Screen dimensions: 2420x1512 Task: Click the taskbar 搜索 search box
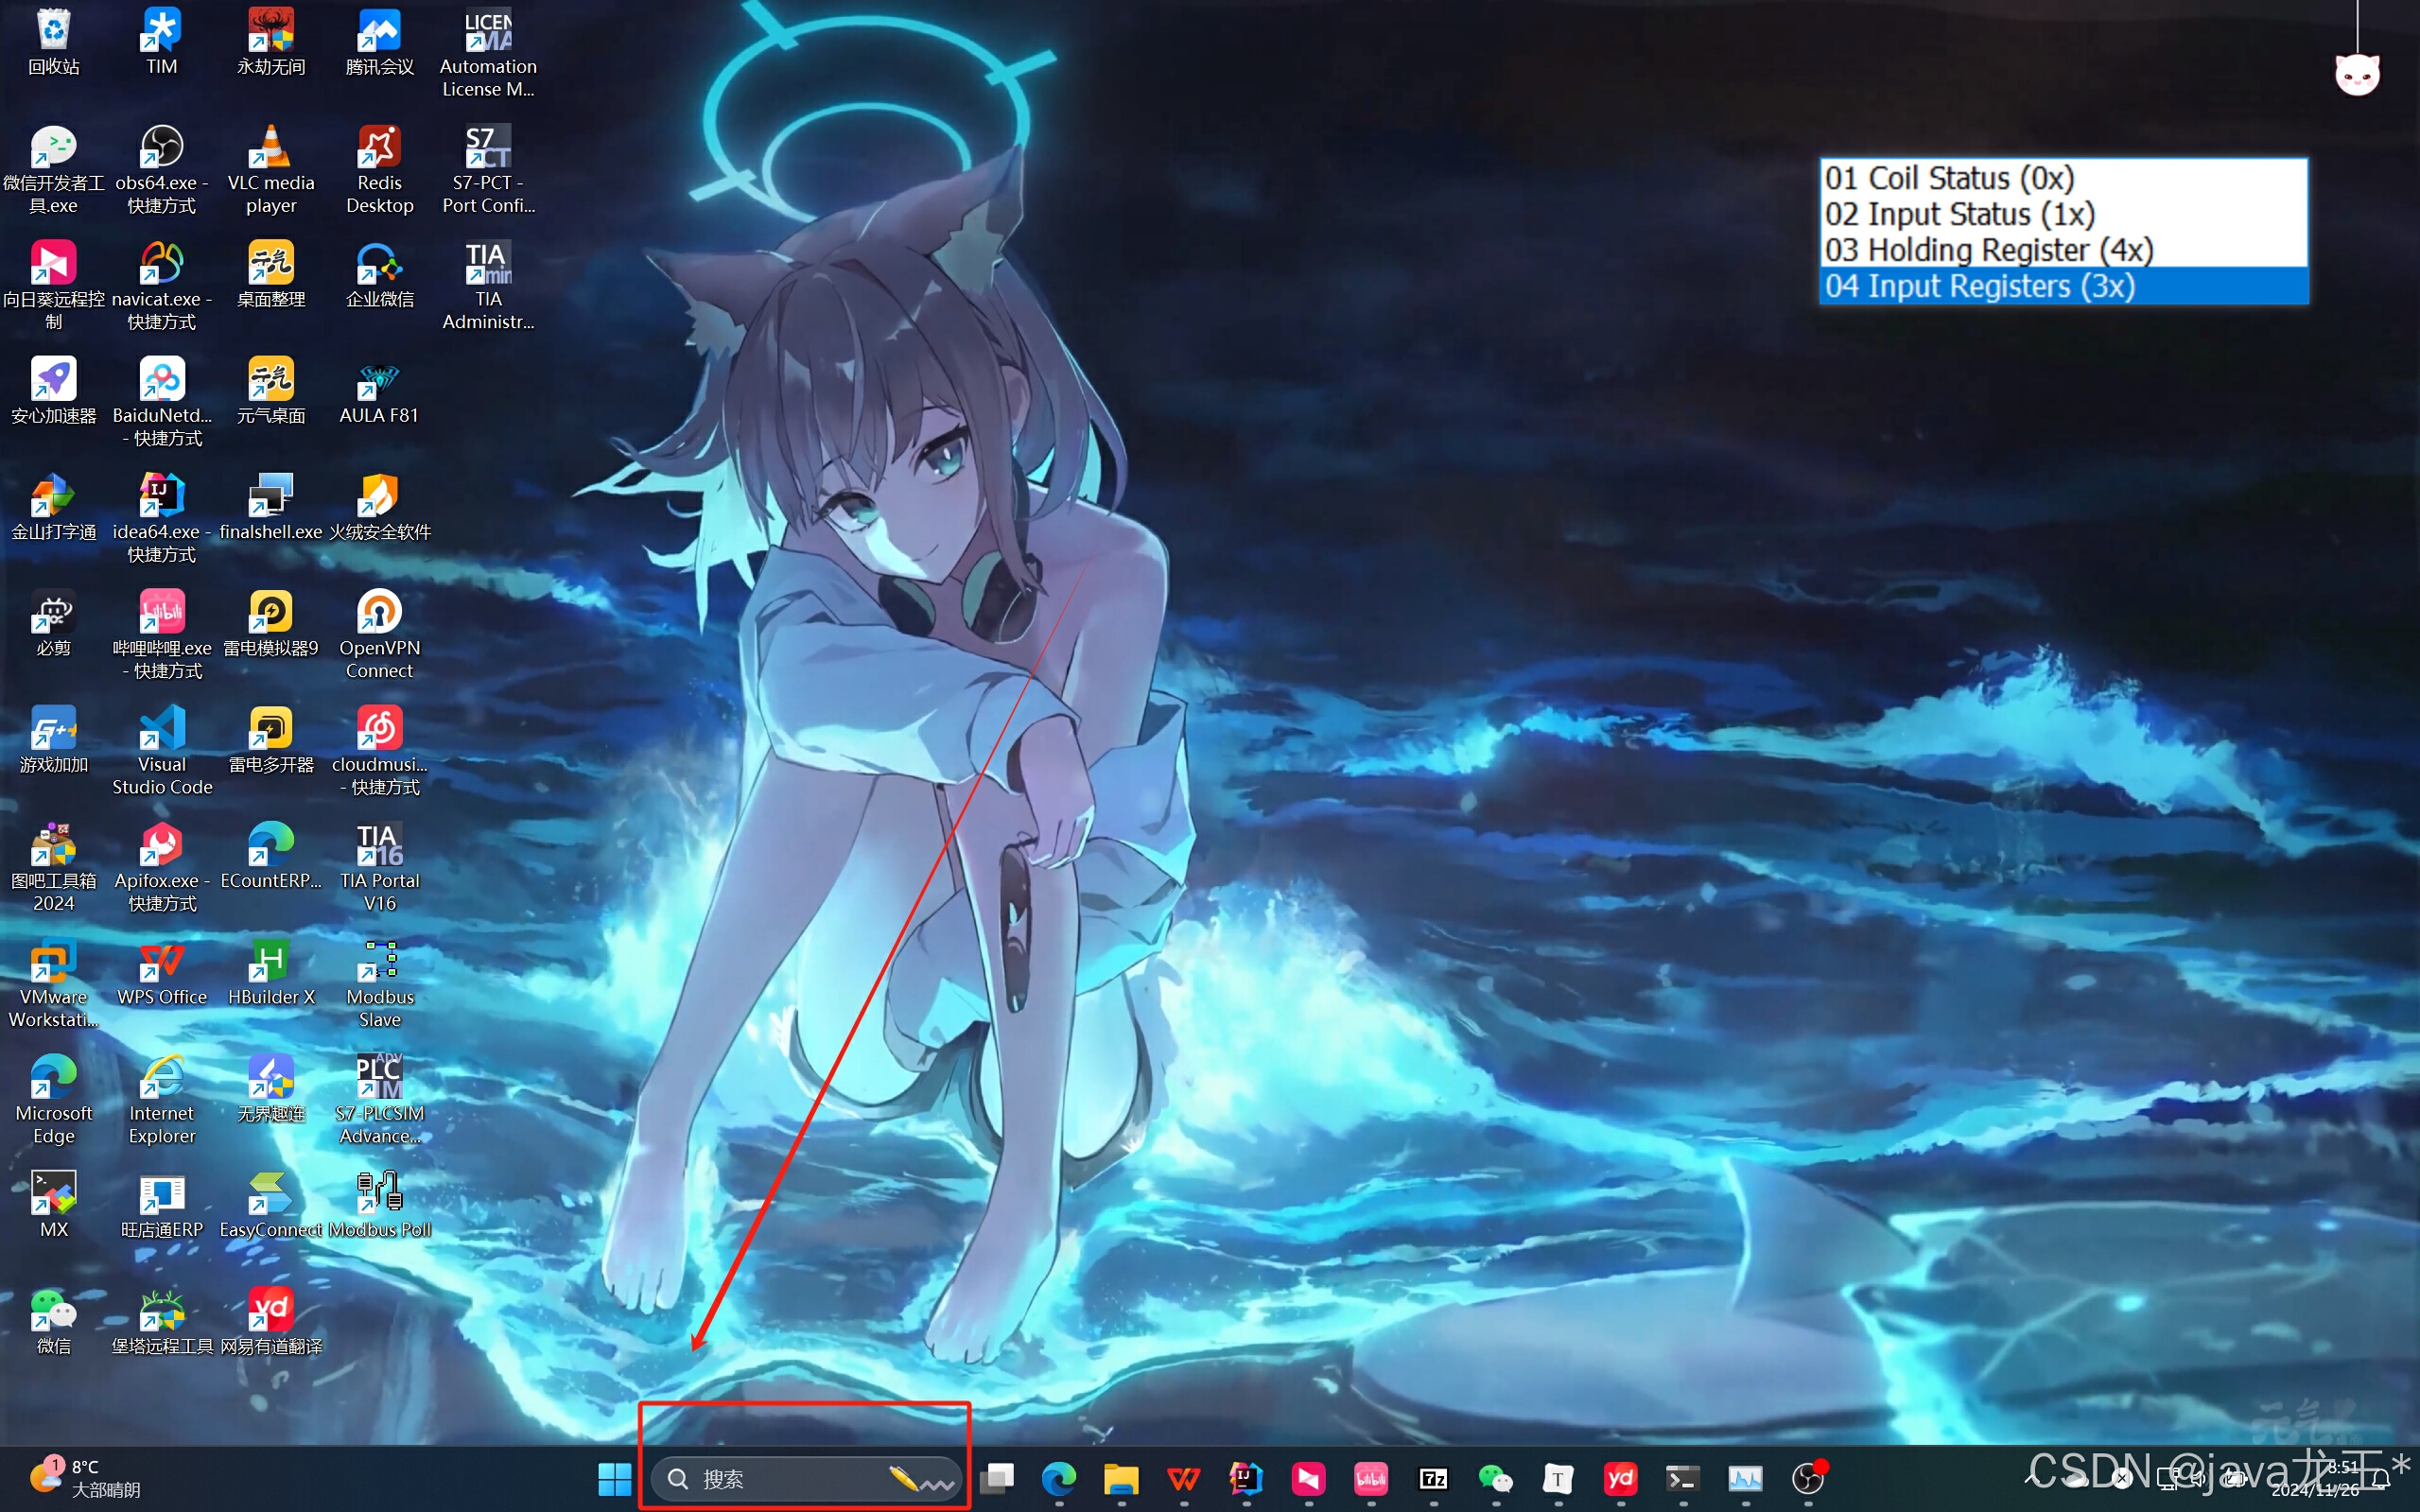click(780, 1478)
